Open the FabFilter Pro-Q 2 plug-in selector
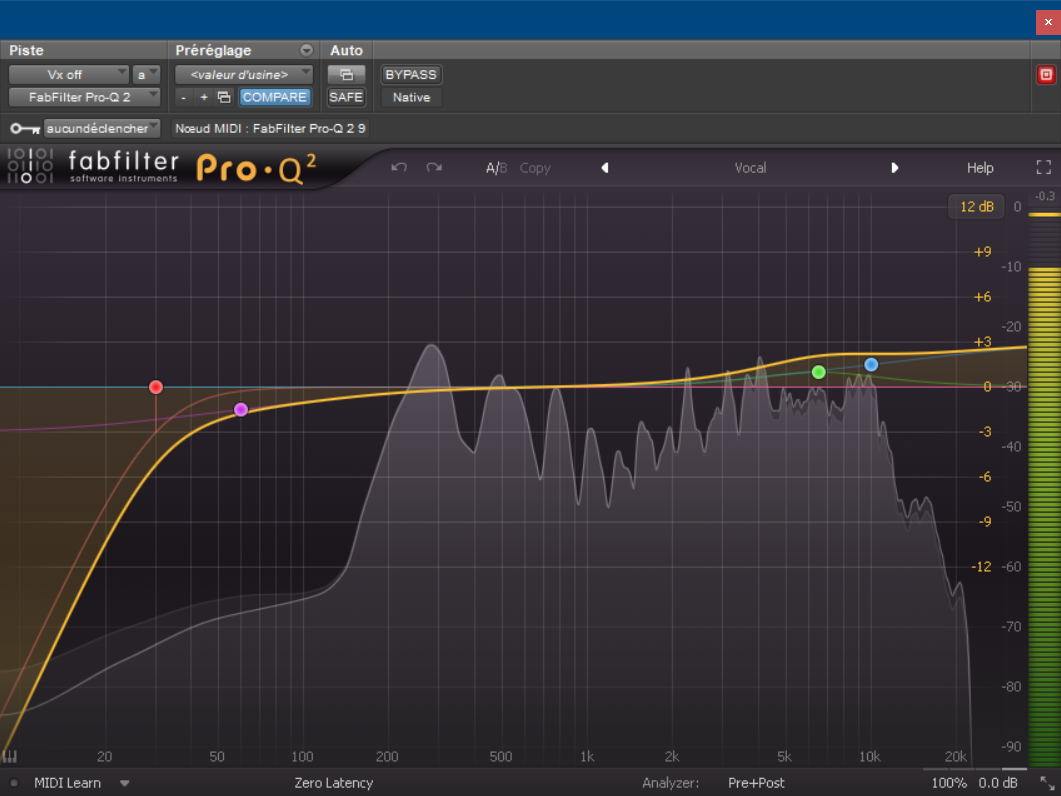 click(x=85, y=97)
